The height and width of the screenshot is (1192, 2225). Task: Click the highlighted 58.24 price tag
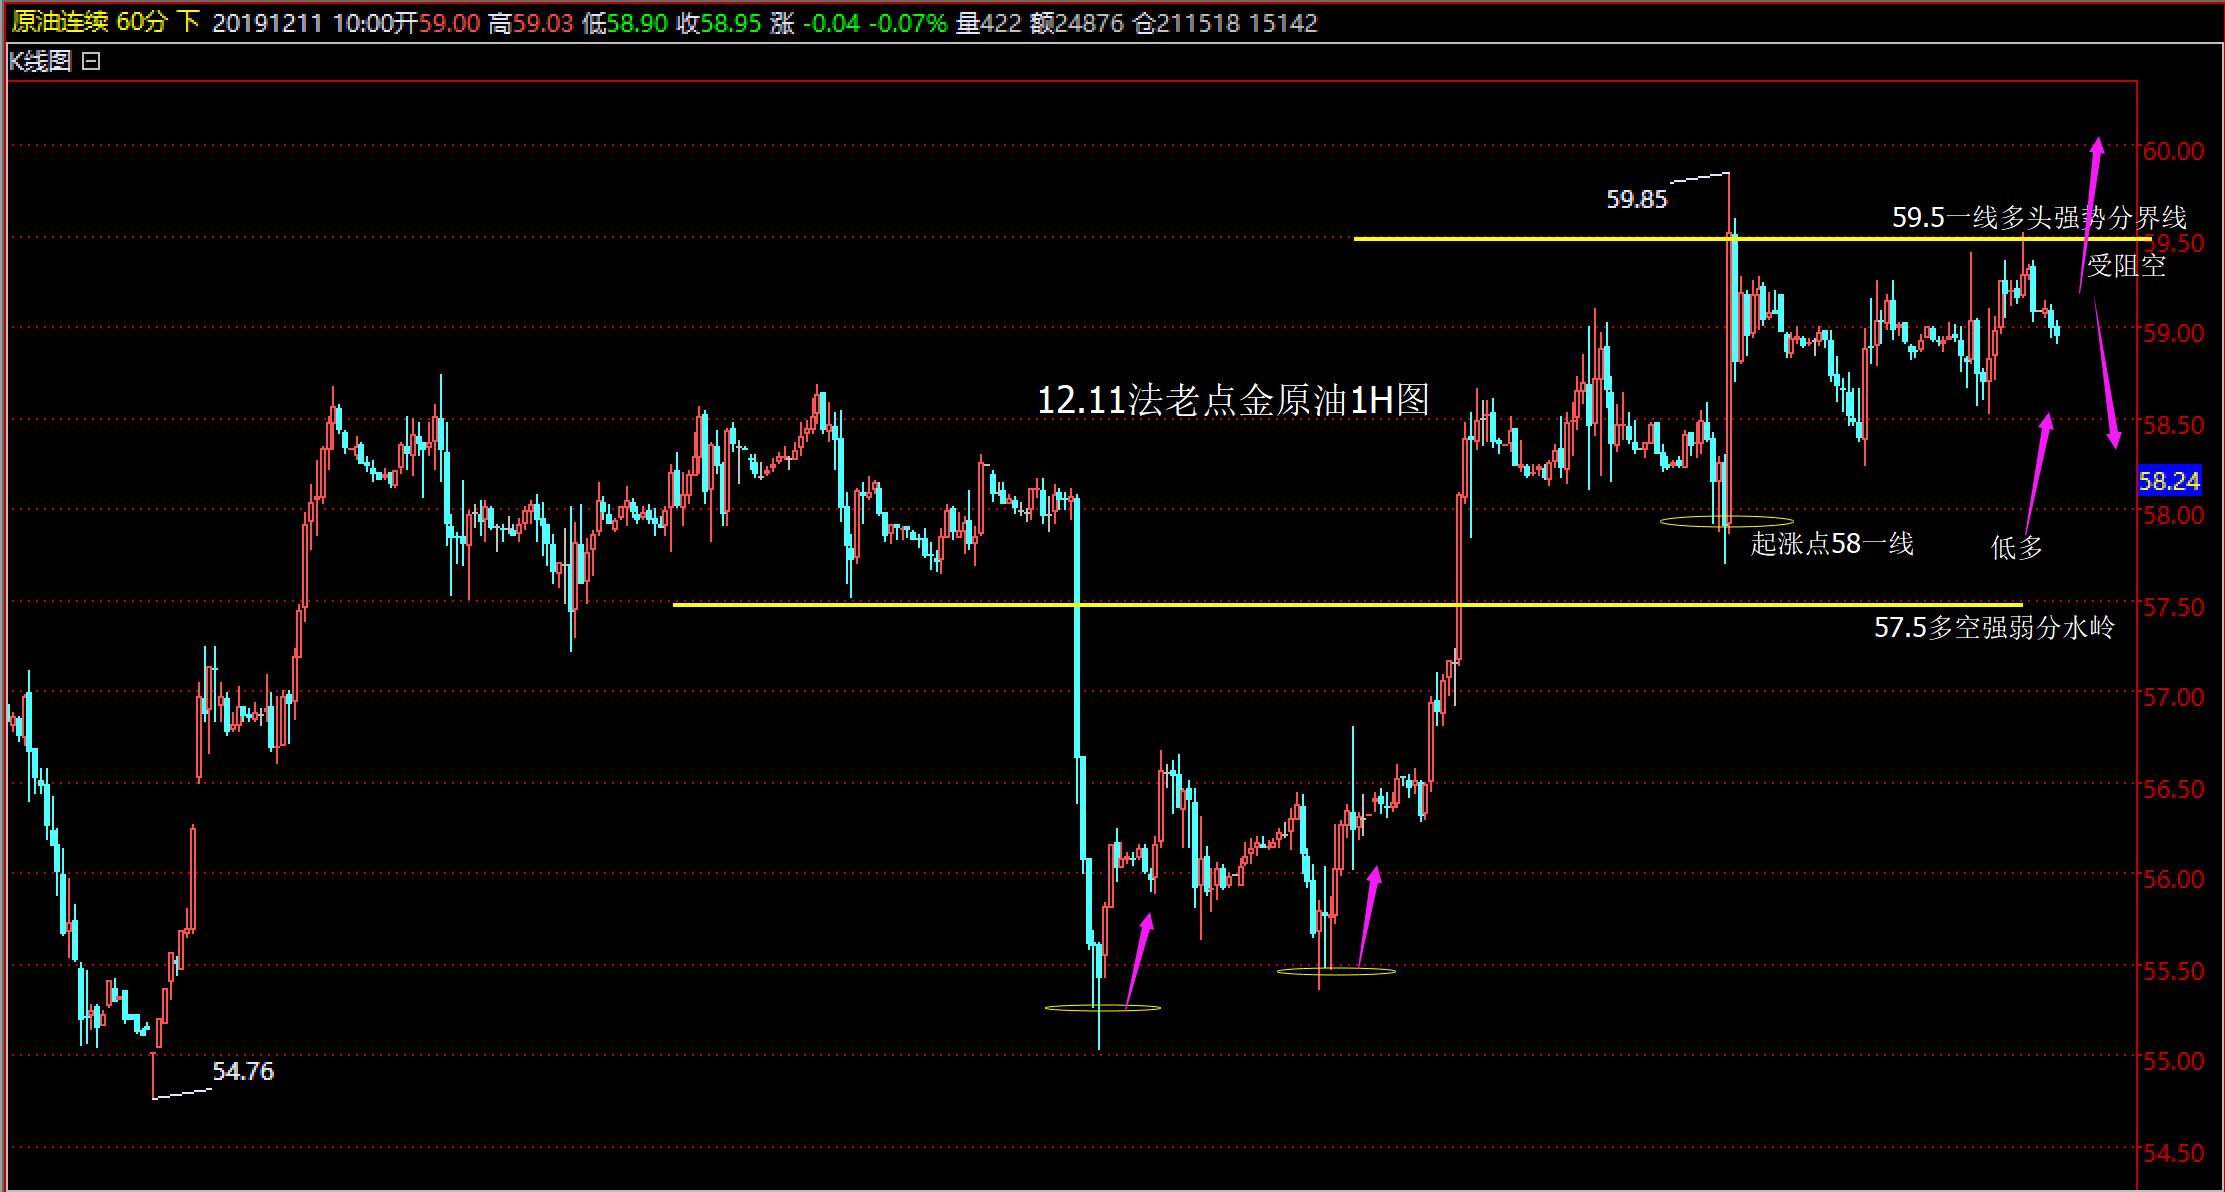pyautogui.click(x=2169, y=481)
